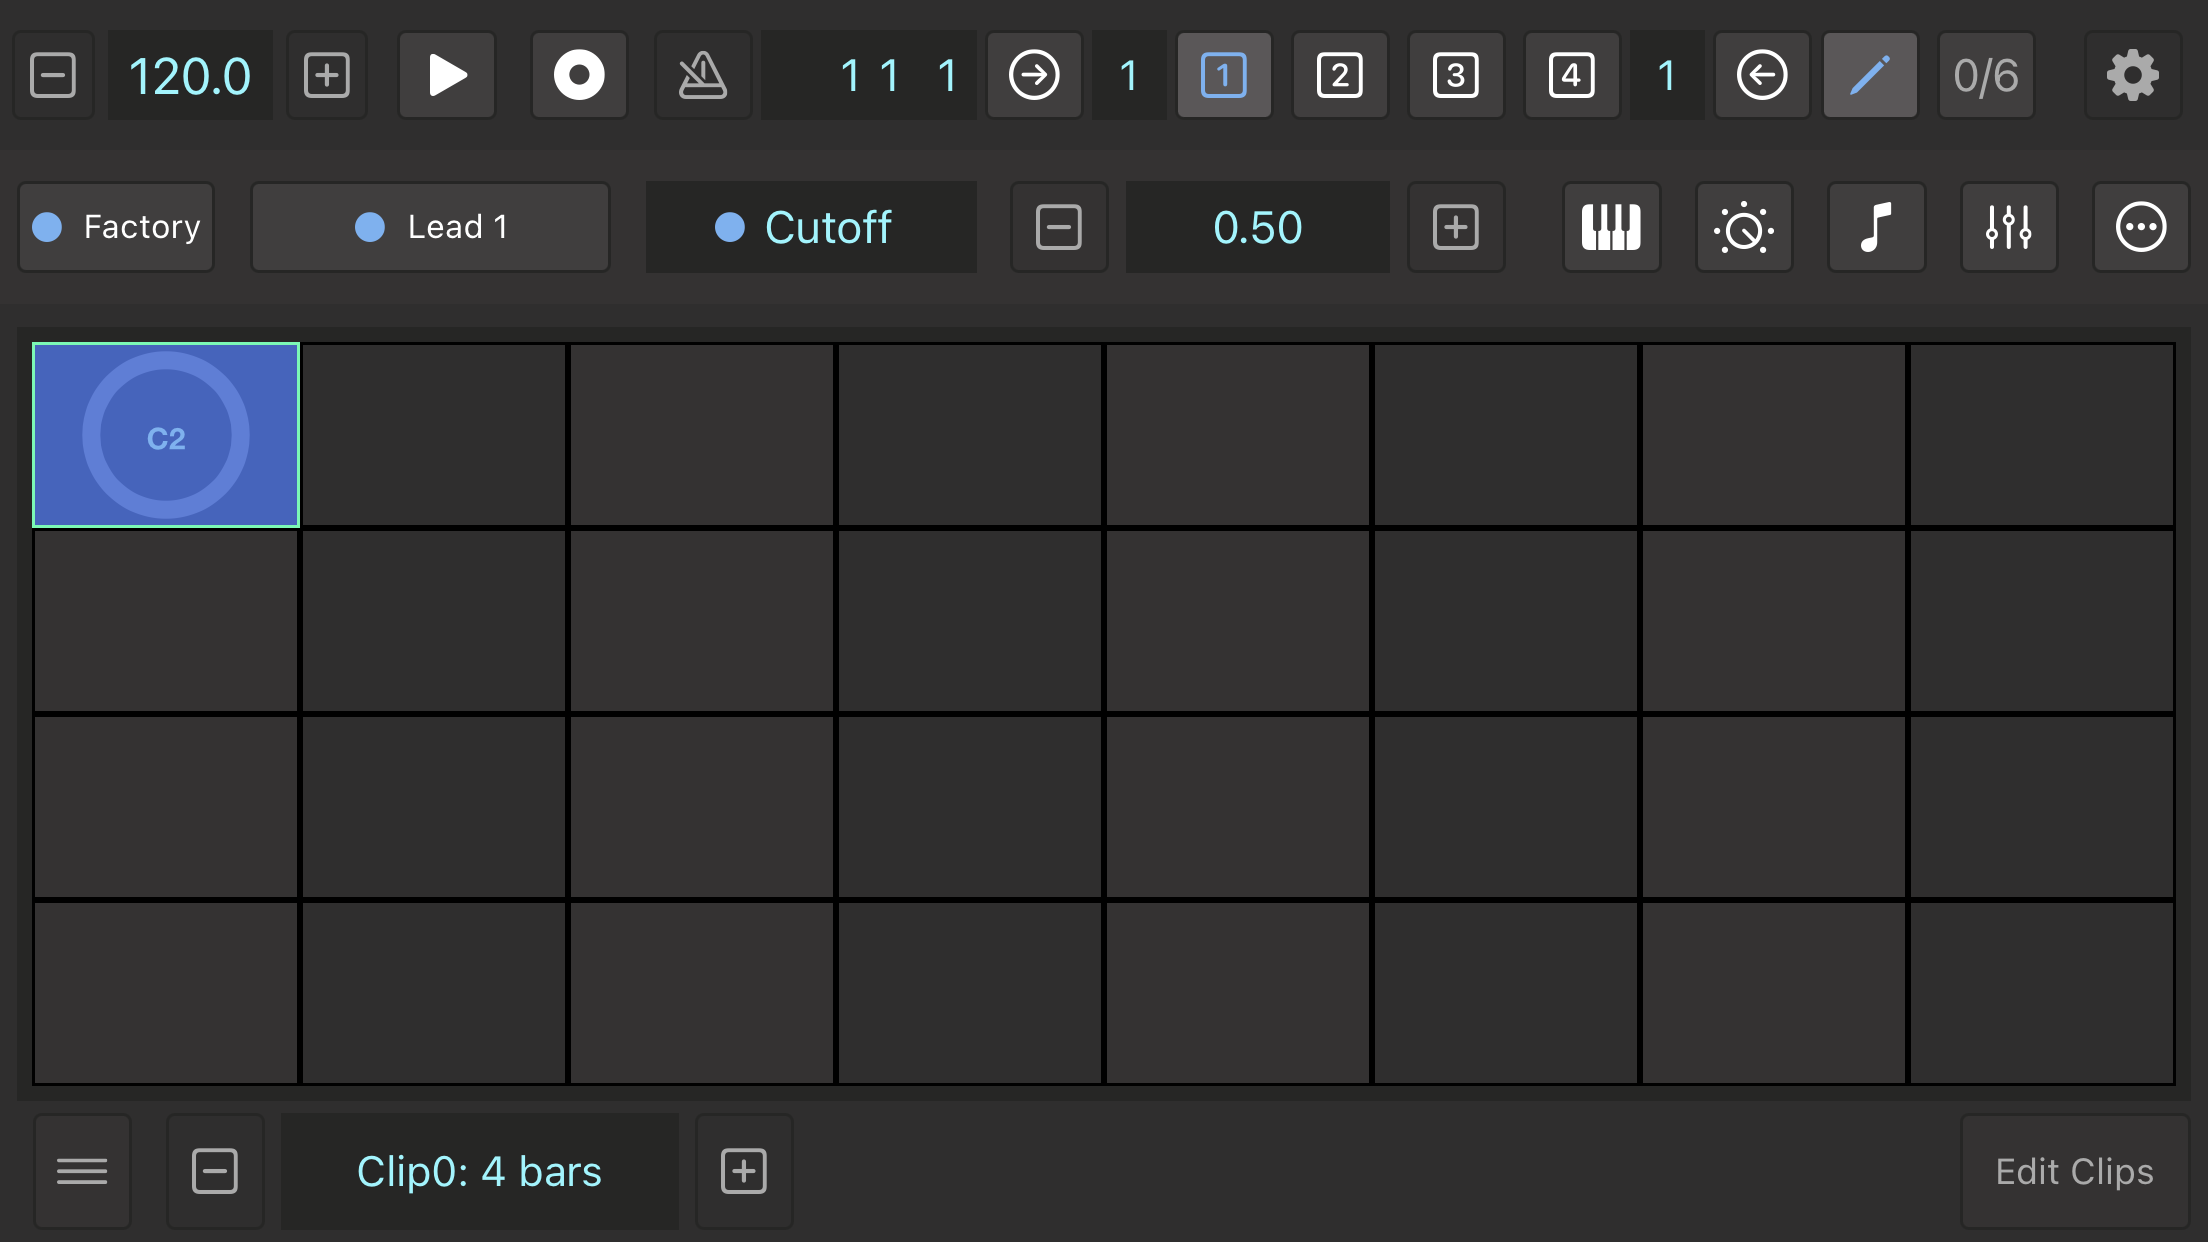The height and width of the screenshot is (1242, 2208).
Task: Switch to scene 3
Action: tap(1456, 76)
